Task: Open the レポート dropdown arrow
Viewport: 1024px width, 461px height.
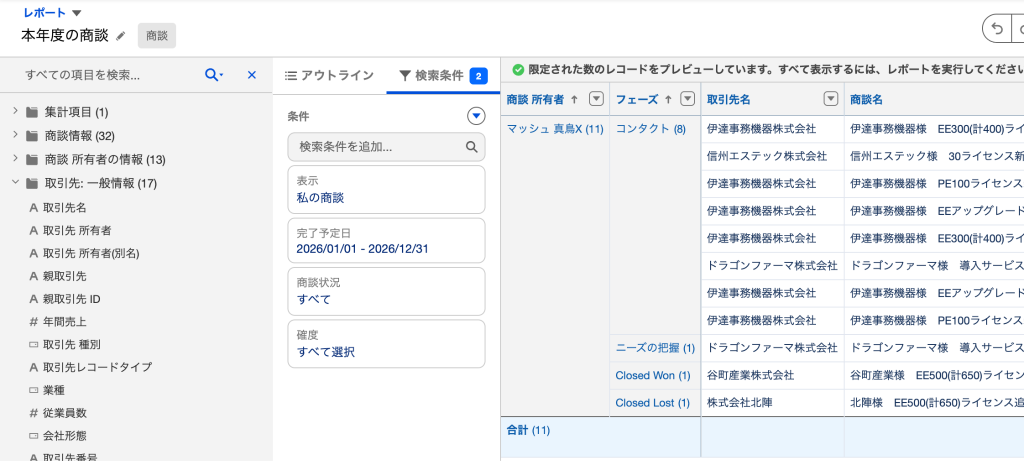Action: coord(76,13)
